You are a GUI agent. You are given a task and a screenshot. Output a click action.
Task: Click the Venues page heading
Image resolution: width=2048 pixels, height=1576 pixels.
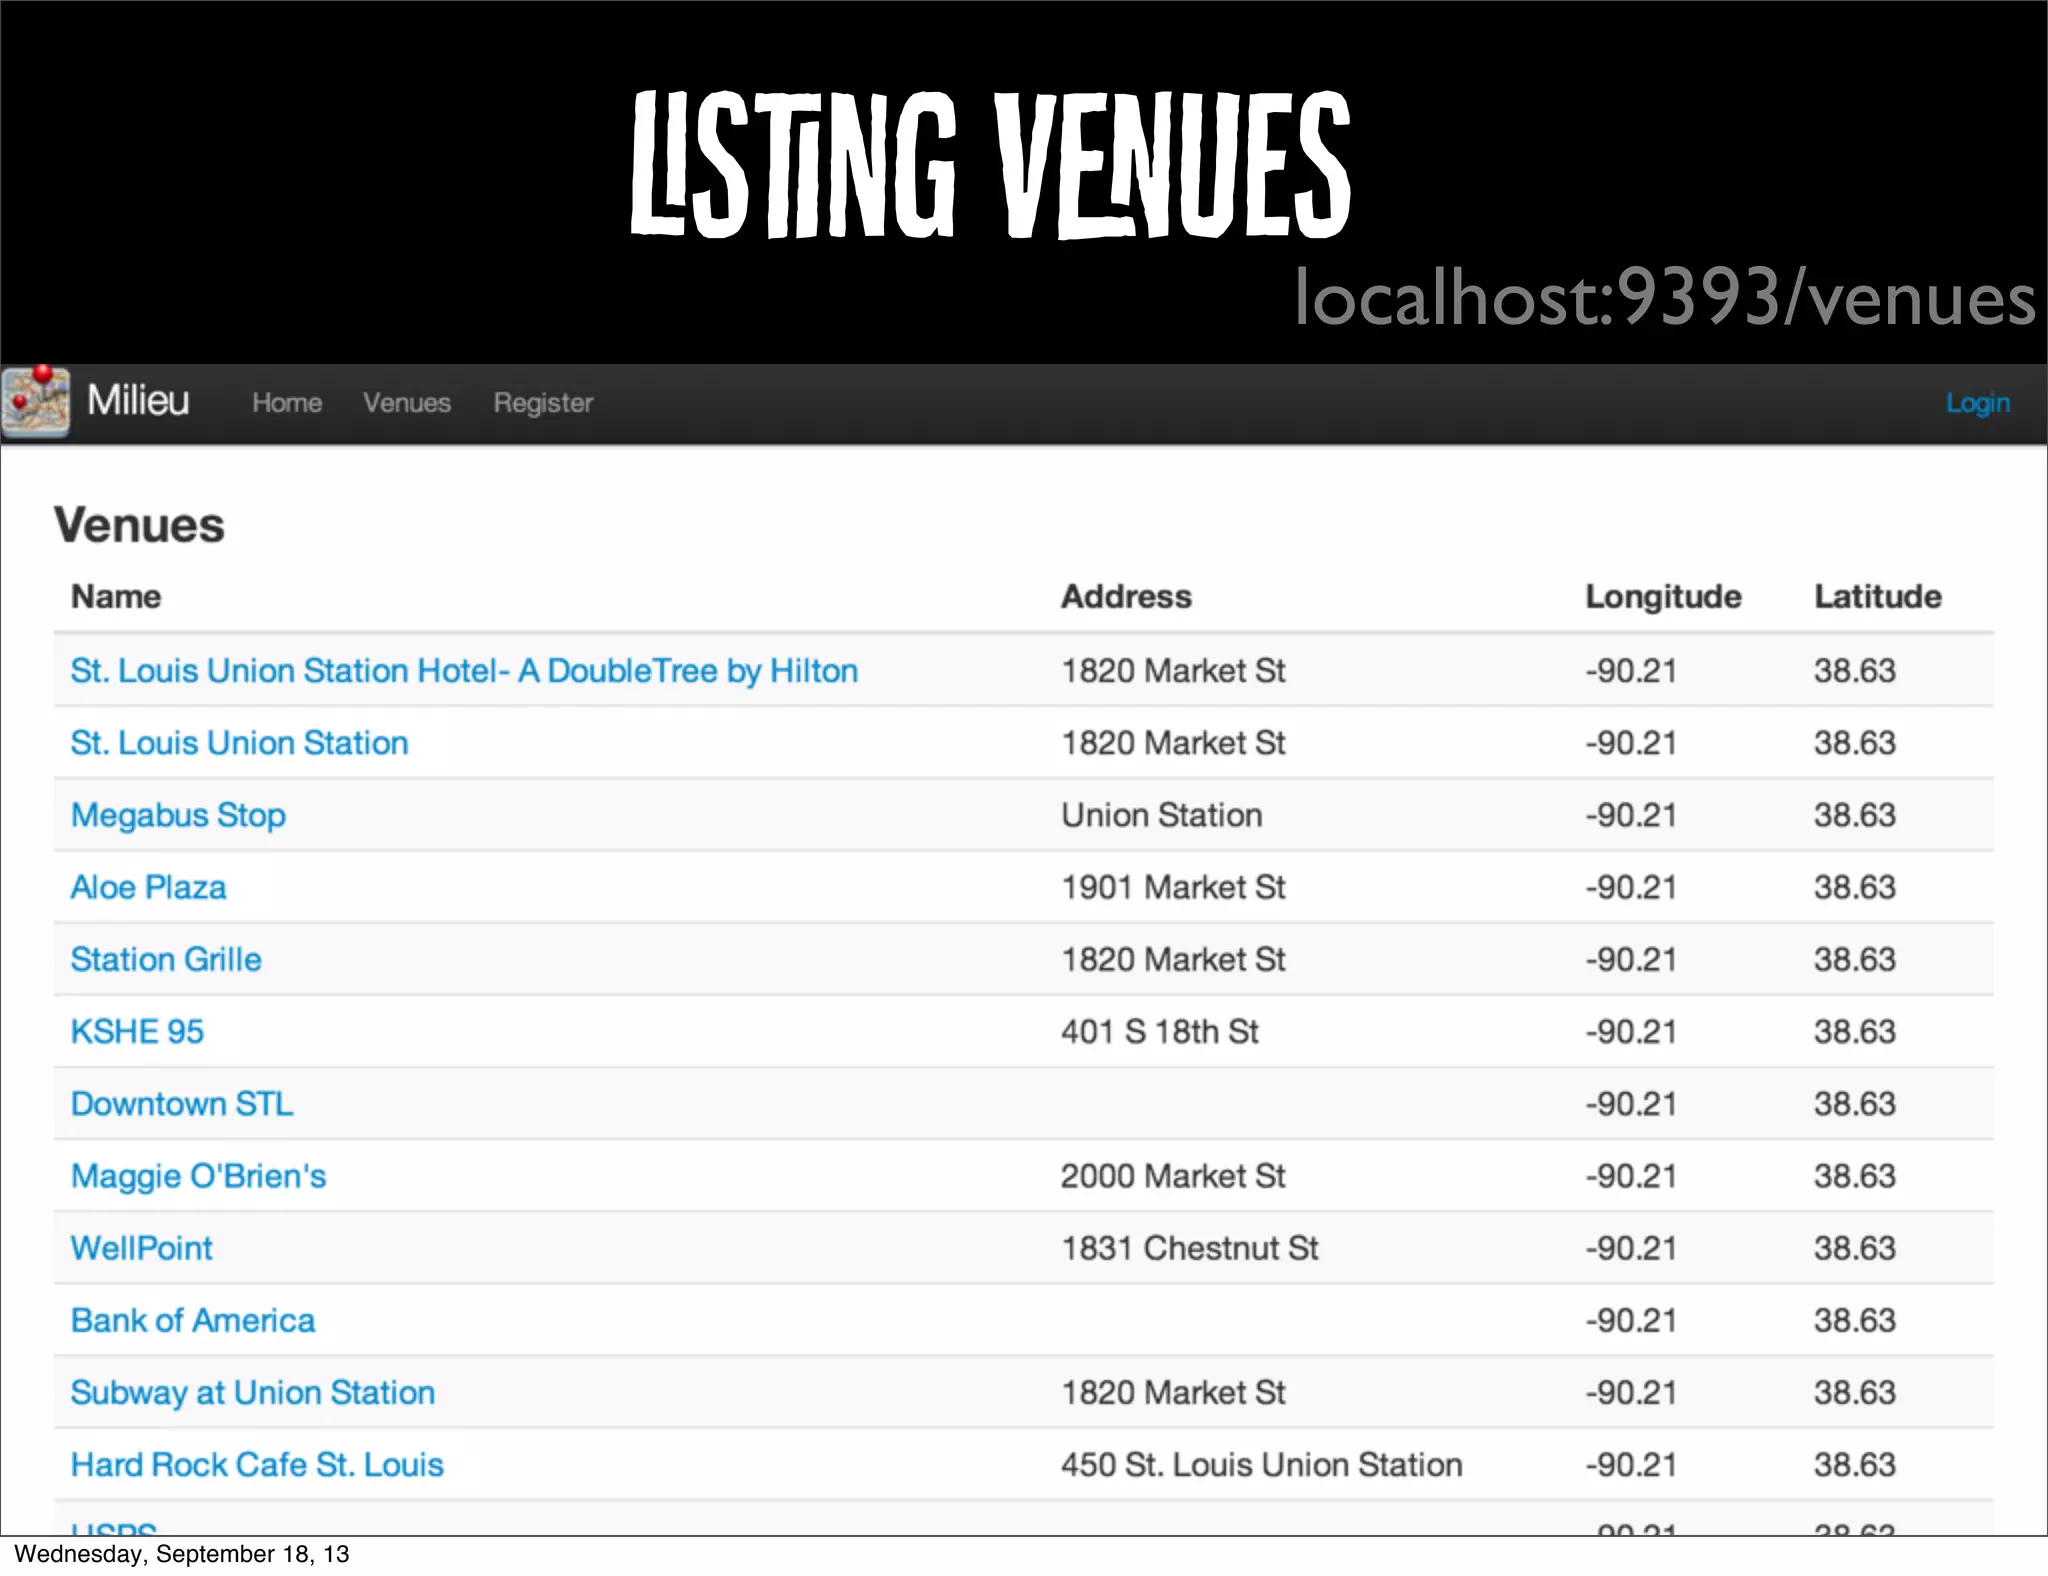click(x=139, y=525)
